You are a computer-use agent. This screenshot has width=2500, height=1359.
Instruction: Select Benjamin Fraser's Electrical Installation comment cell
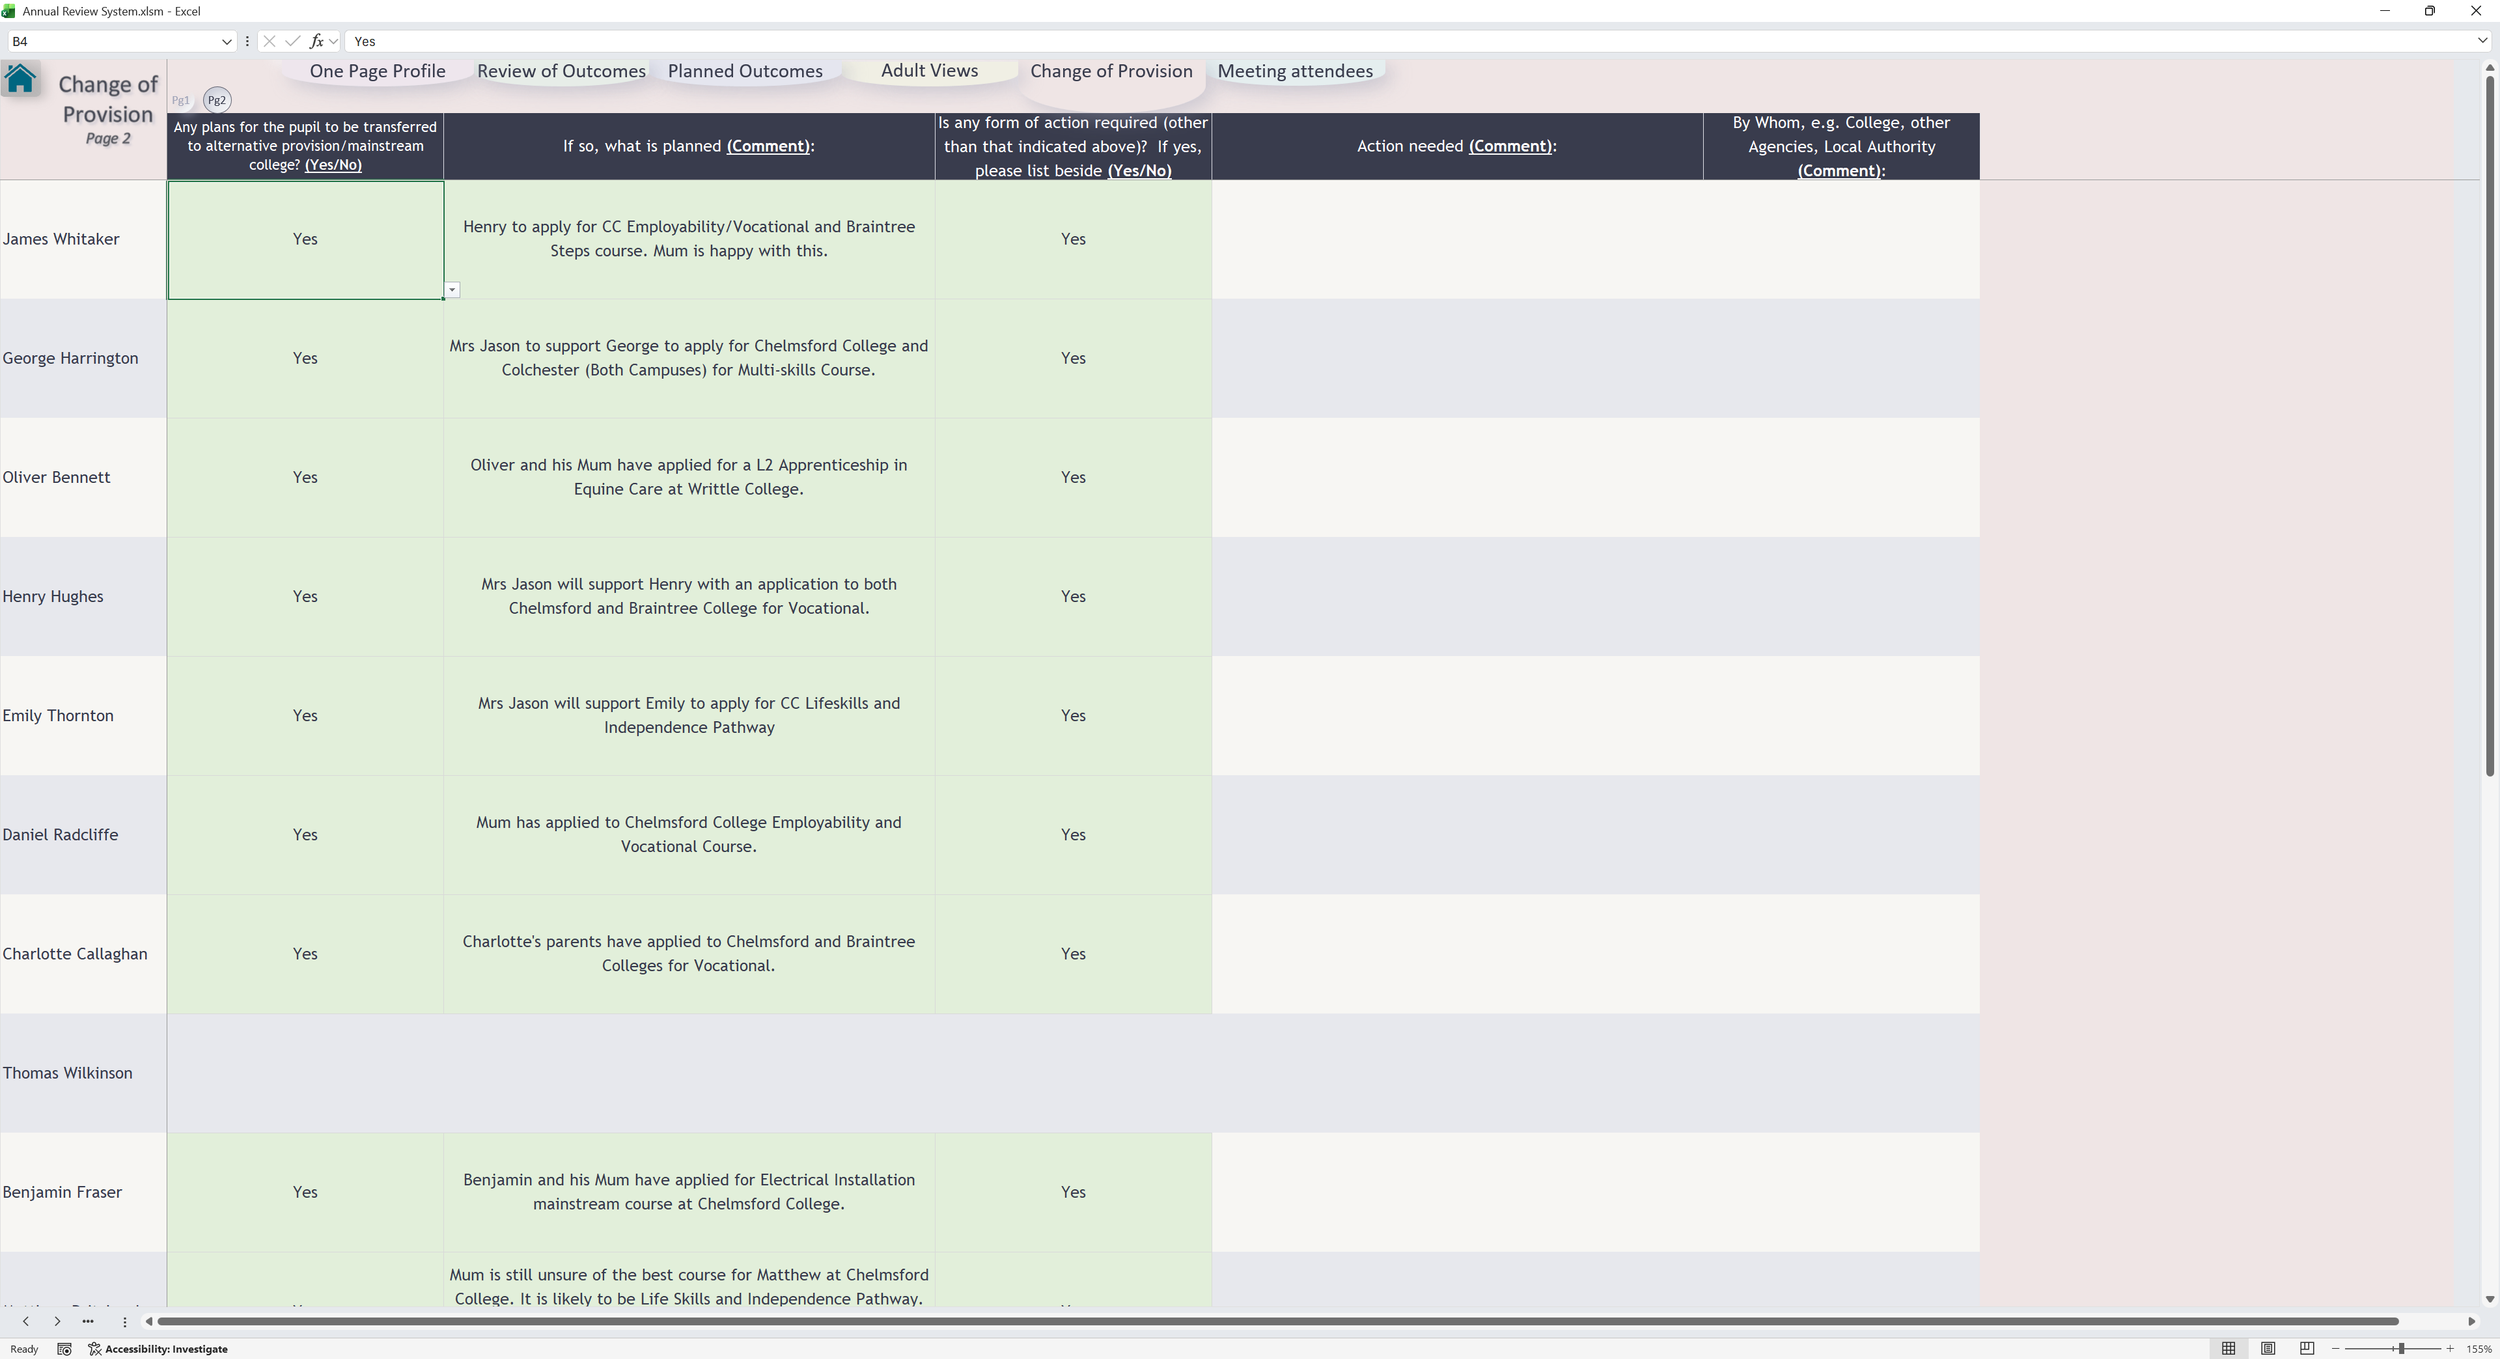click(689, 1192)
